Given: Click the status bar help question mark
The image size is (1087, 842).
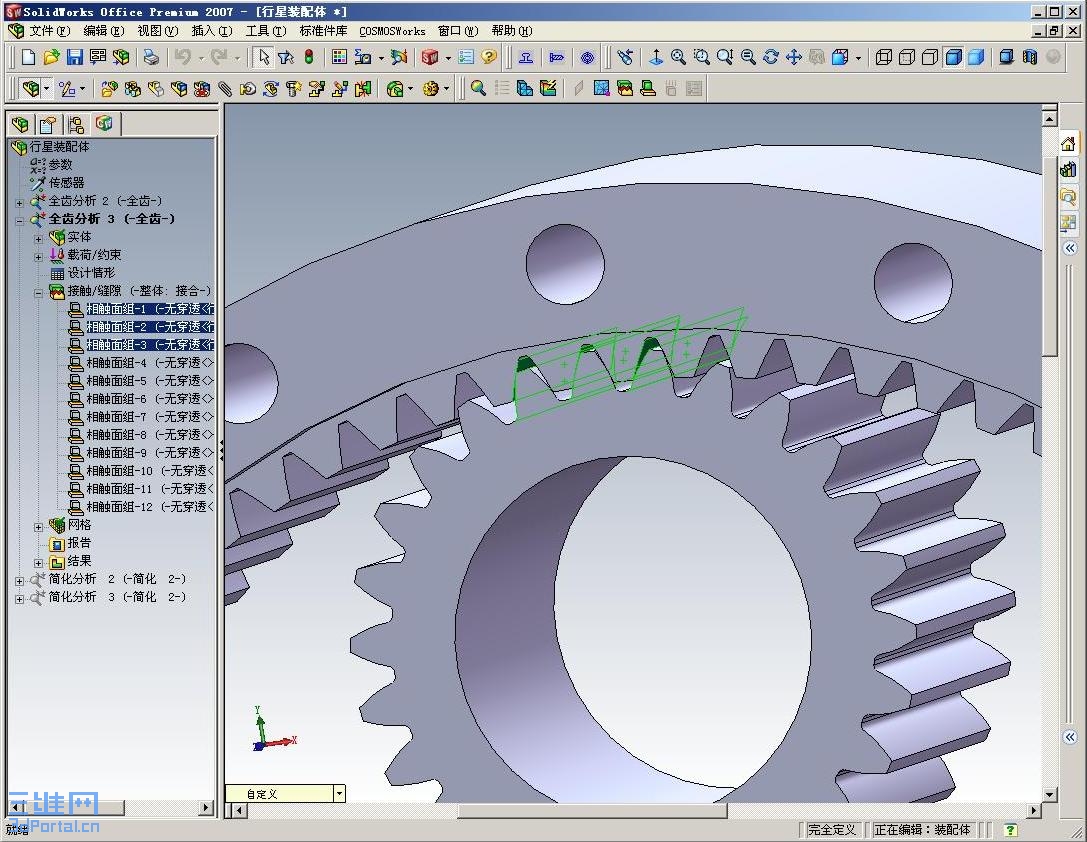Looking at the screenshot, I should point(1010,830).
